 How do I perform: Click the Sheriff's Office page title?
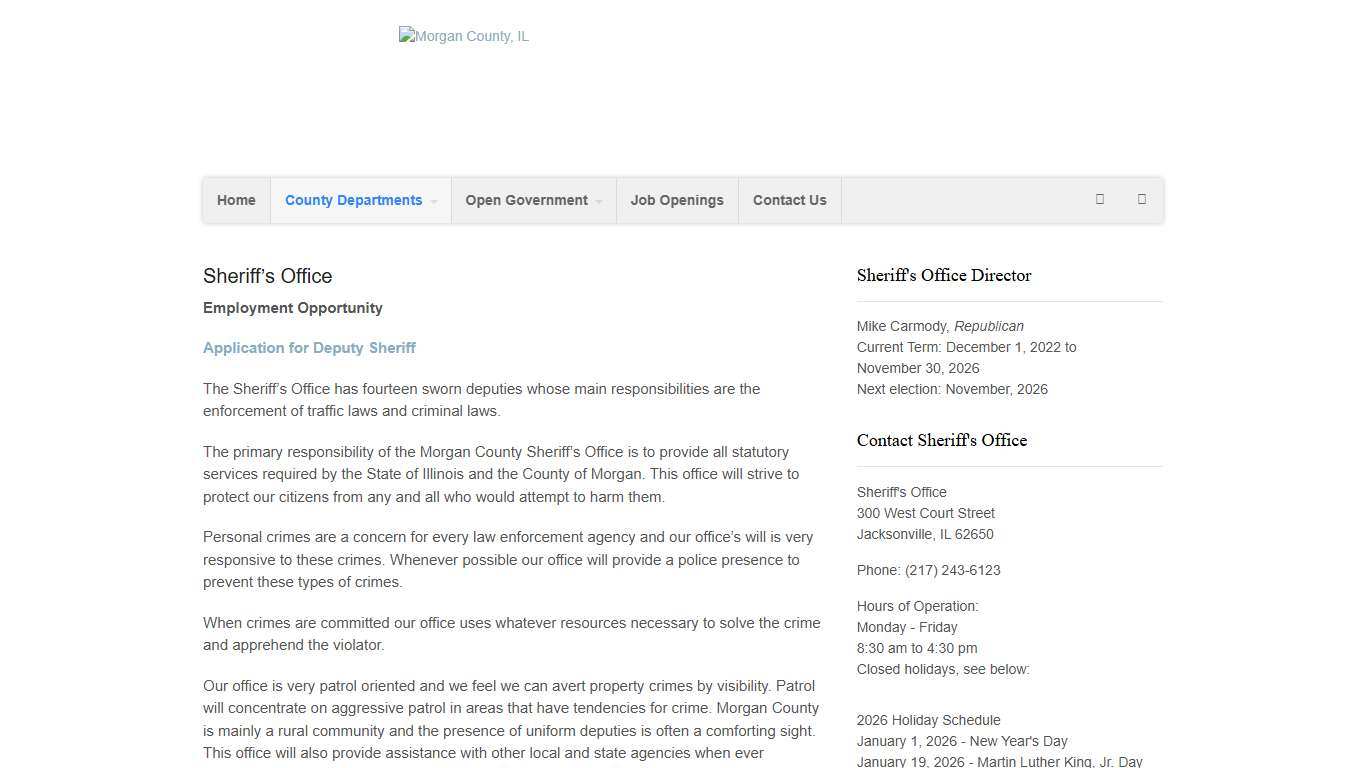[267, 276]
